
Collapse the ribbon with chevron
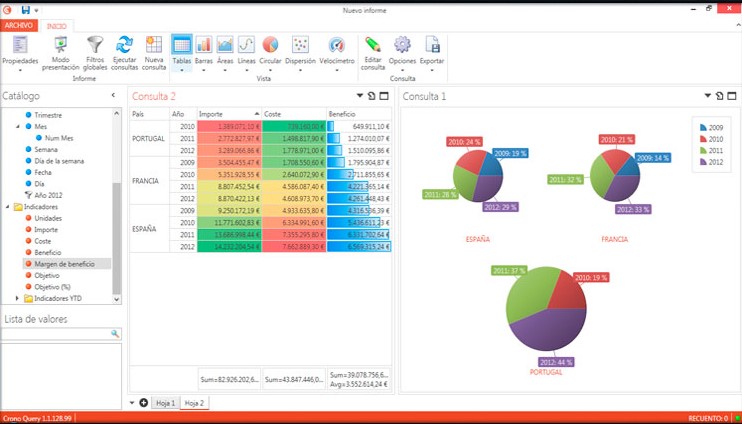(737, 25)
